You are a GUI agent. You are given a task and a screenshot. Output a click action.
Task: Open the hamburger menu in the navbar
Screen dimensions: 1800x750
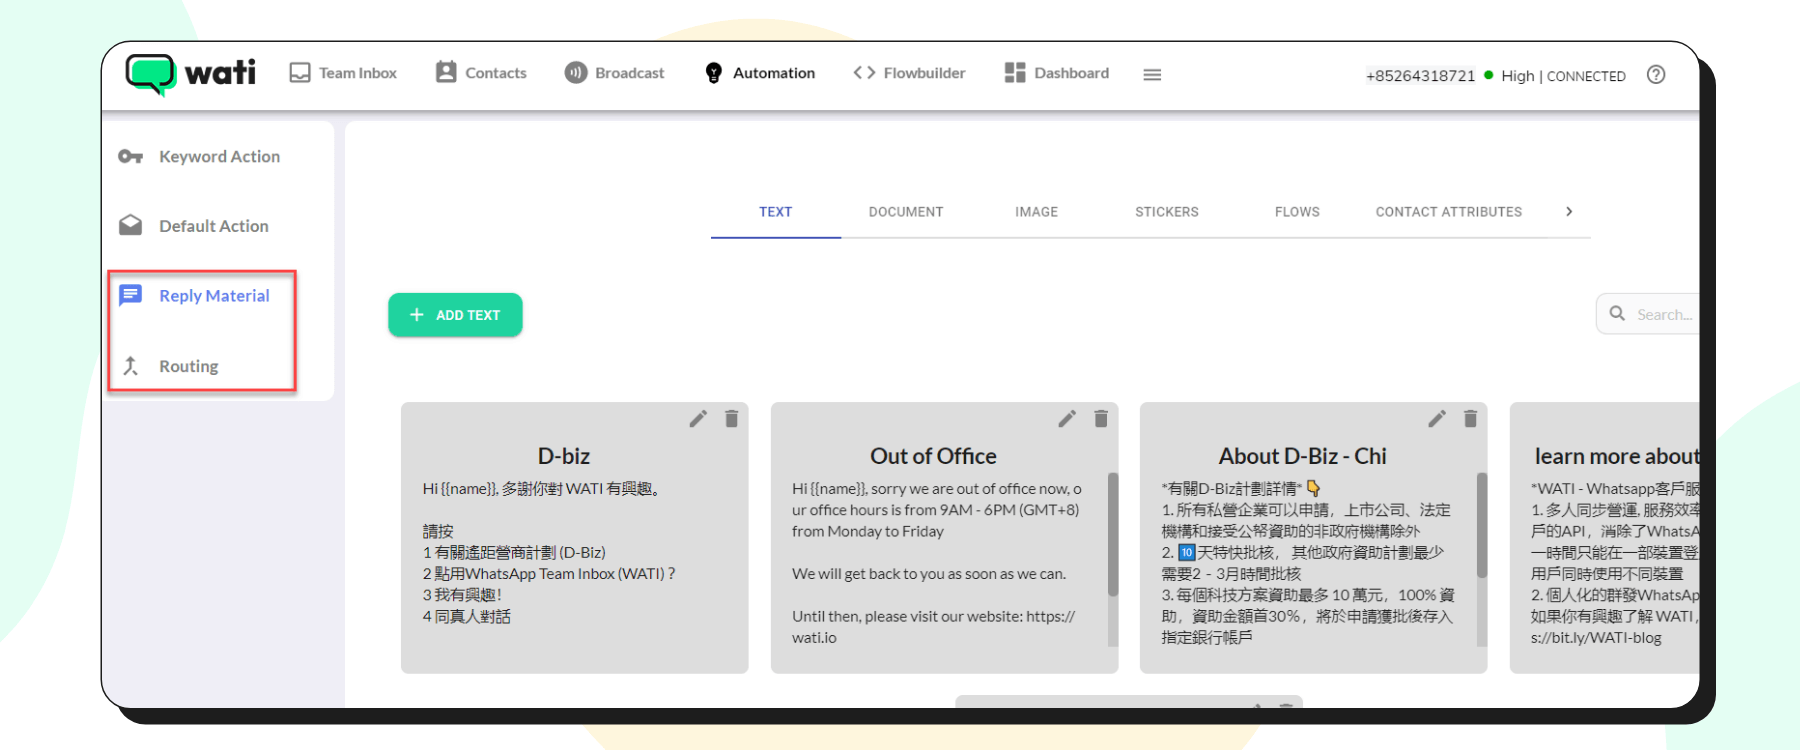click(1152, 75)
